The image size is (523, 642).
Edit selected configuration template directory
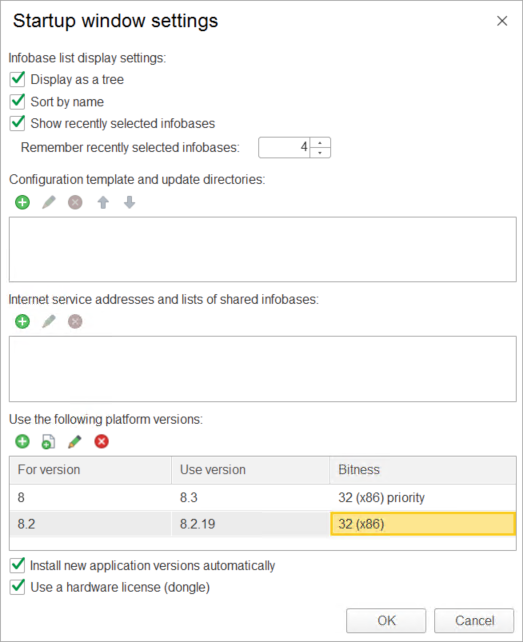click(49, 202)
